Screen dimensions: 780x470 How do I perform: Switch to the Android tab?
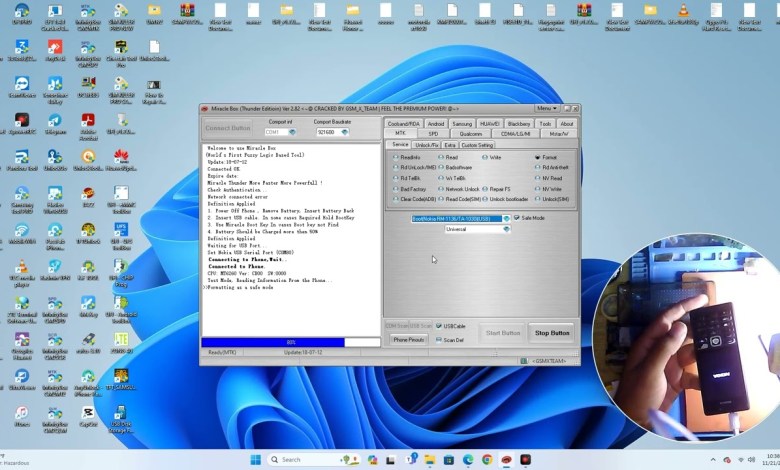(436, 124)
